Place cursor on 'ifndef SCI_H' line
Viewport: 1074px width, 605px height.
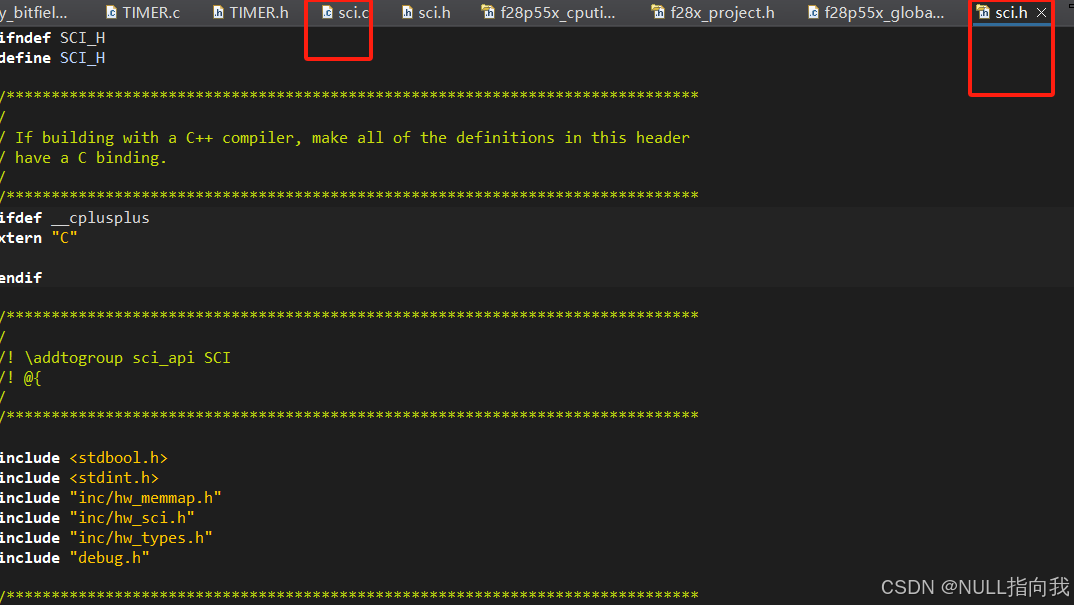tap(52, 38)
